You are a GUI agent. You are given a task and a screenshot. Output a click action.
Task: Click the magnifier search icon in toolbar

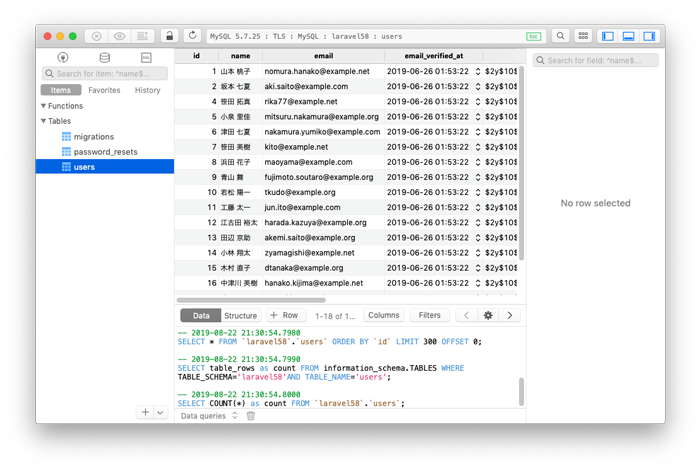[560, 36]
